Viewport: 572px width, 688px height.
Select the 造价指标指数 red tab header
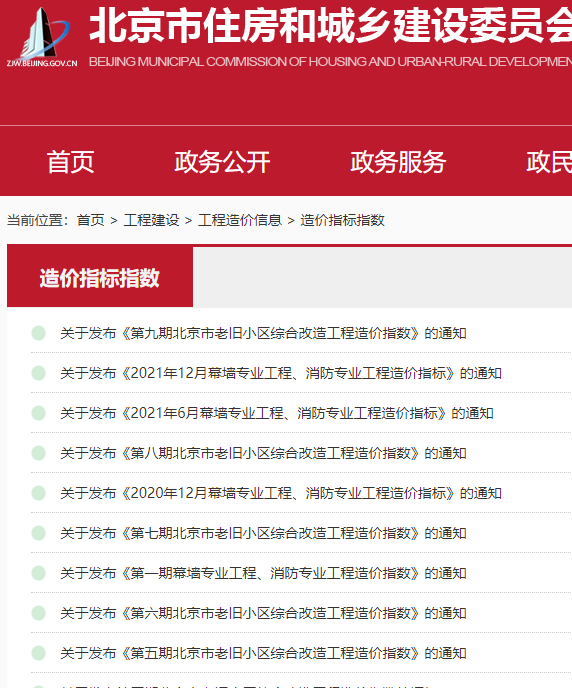pyautogui.click(x=100, y=277)
